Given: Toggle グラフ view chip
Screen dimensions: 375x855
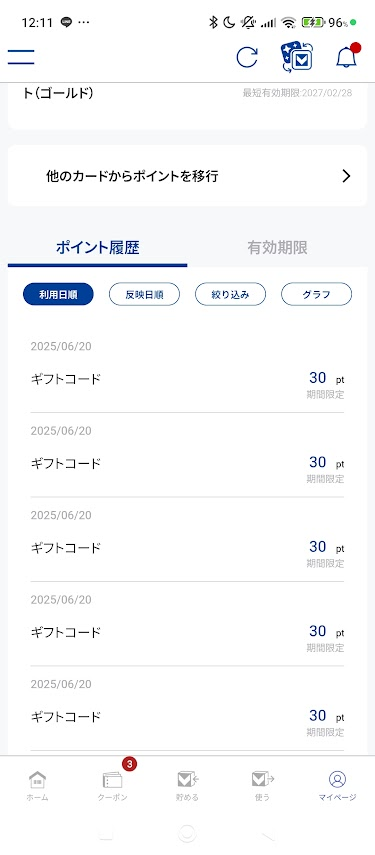Looking at the screenshot, I should pos(317,294).
